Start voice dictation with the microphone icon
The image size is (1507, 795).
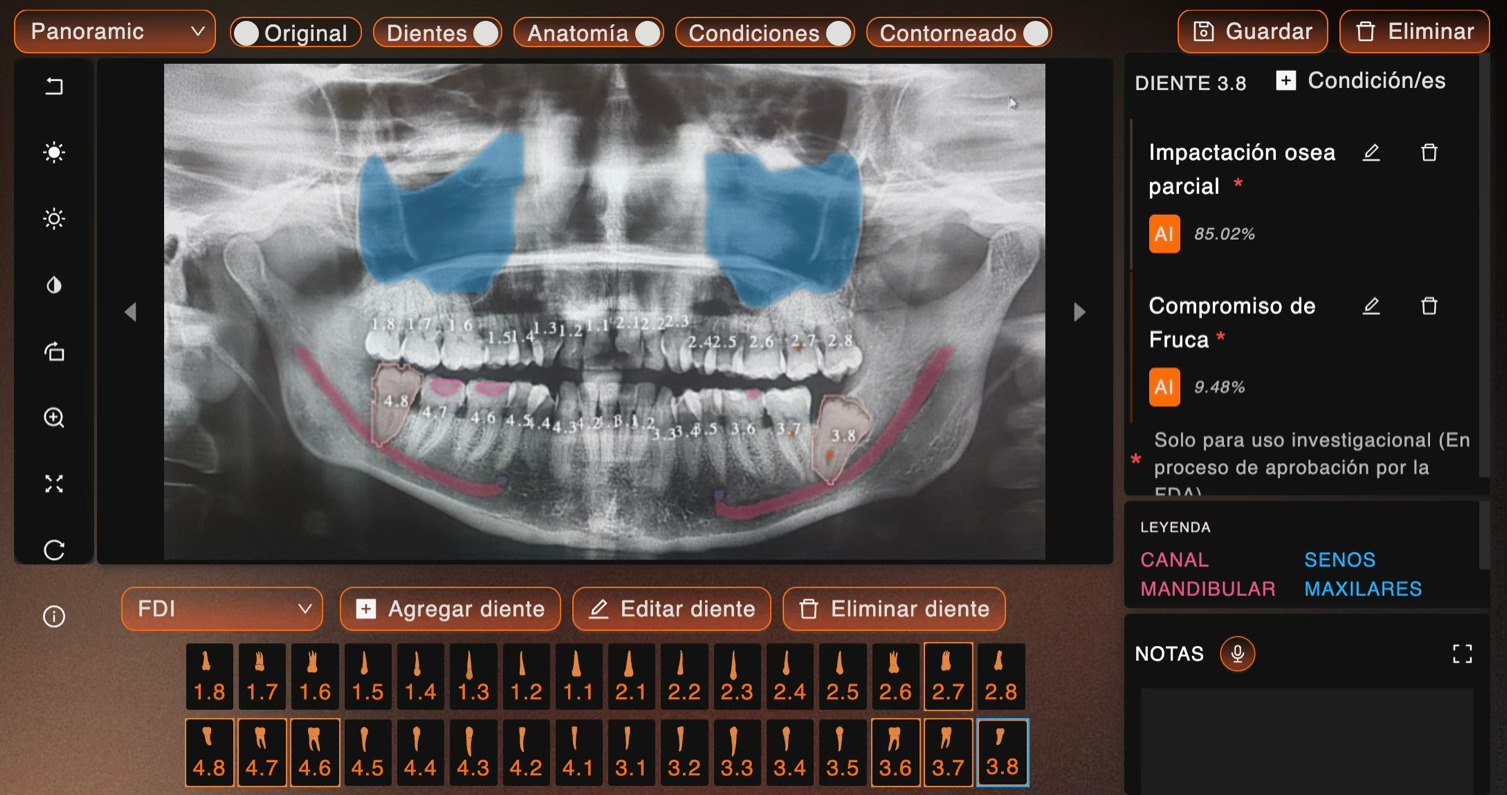click(x=1237, y=654)
